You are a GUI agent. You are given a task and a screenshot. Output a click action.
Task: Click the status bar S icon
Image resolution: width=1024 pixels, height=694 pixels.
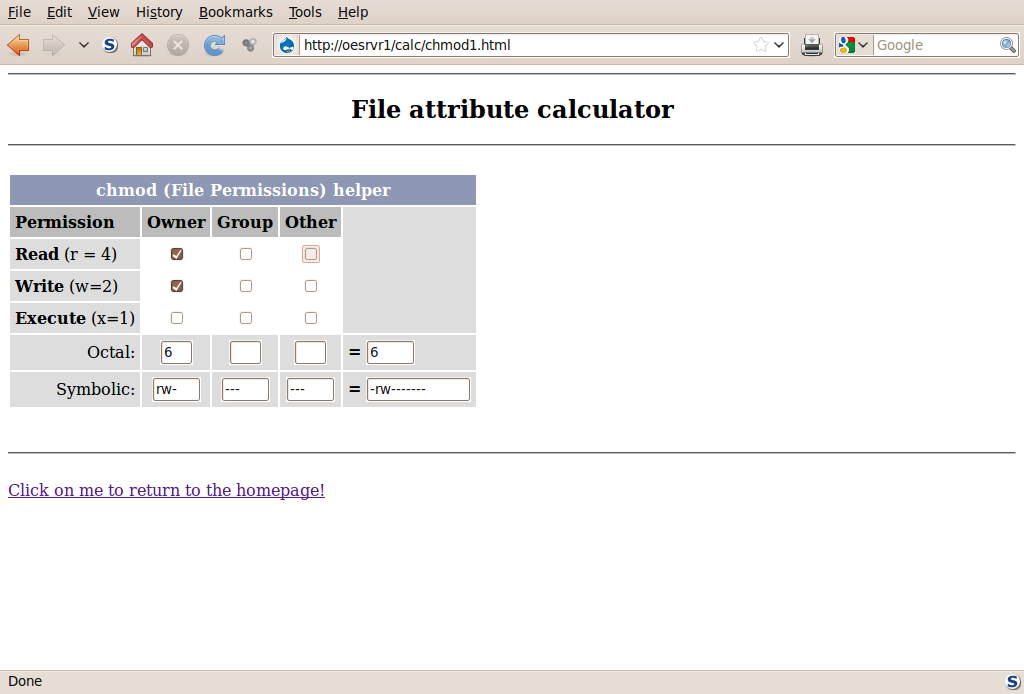tap(1012, 681)
